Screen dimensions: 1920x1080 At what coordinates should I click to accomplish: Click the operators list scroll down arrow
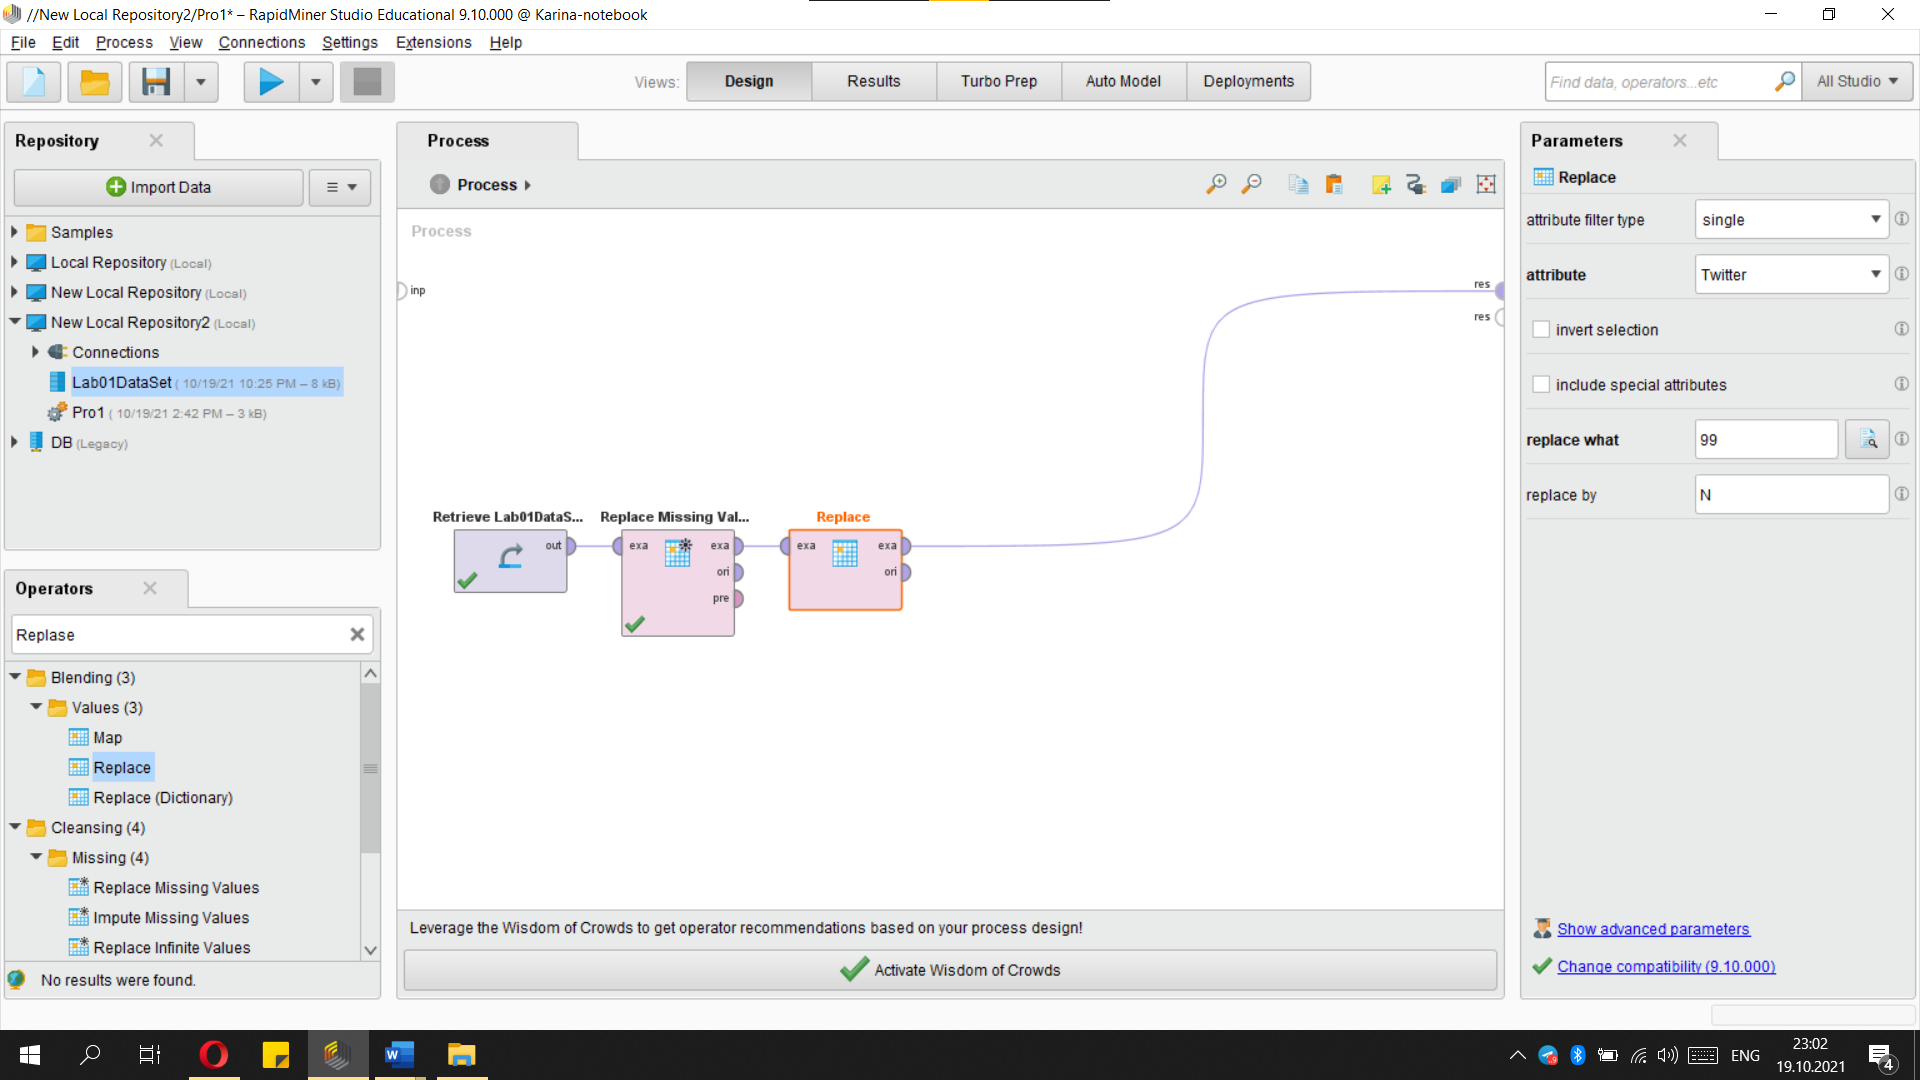point(370,950)
